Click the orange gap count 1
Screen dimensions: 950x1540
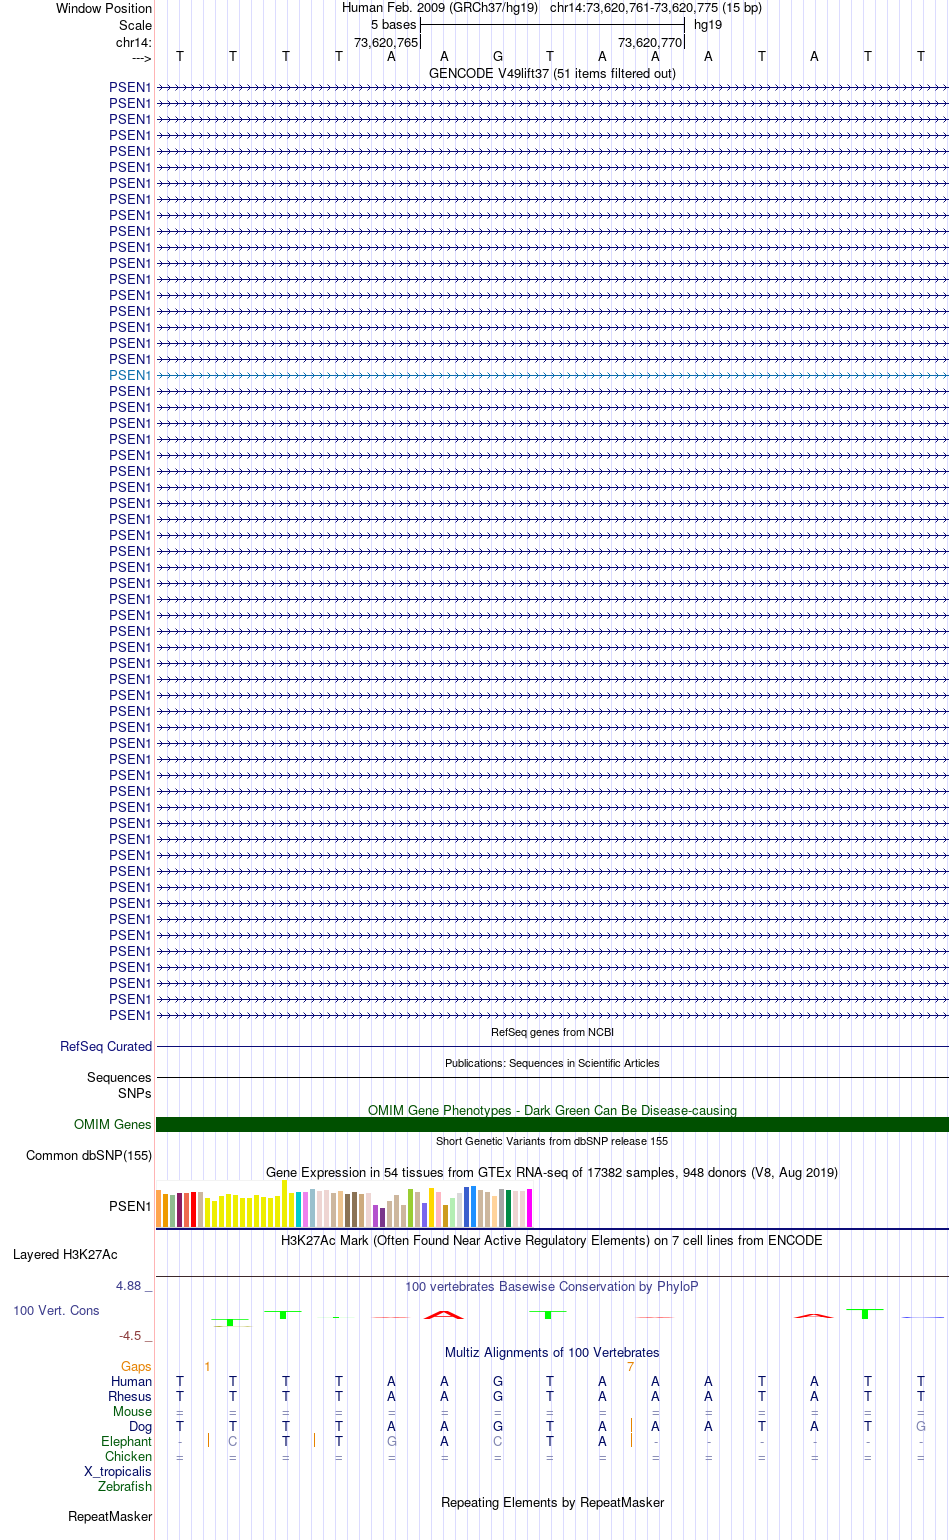207,1367
